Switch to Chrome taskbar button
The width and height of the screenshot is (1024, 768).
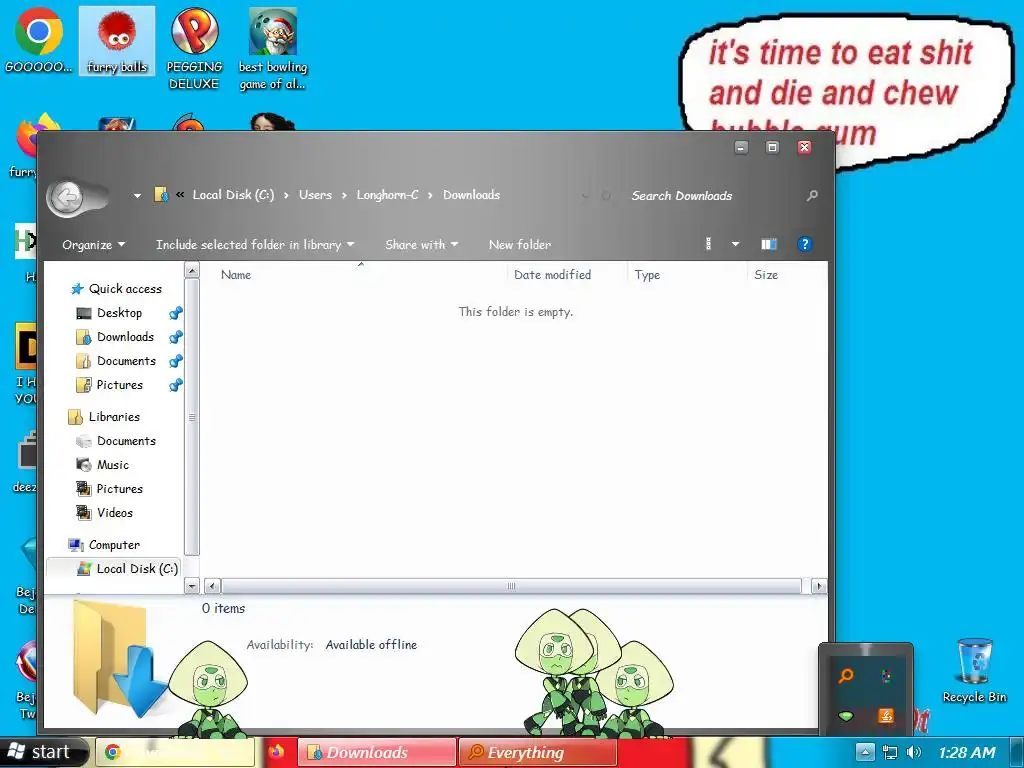[174, 752]
